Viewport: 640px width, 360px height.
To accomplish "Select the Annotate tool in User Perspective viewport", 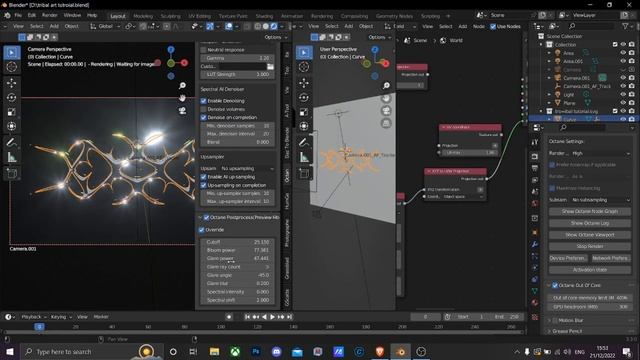I will (x=304, y=142).
